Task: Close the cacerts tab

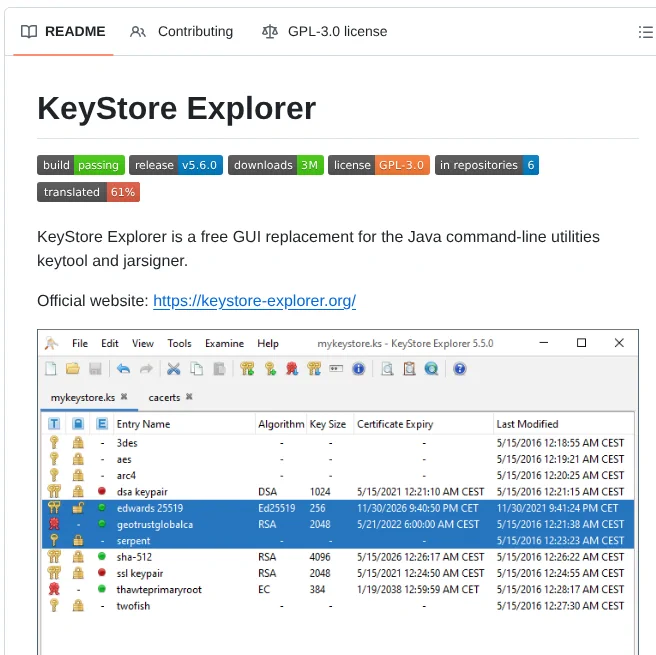Action: click(189, 397)
